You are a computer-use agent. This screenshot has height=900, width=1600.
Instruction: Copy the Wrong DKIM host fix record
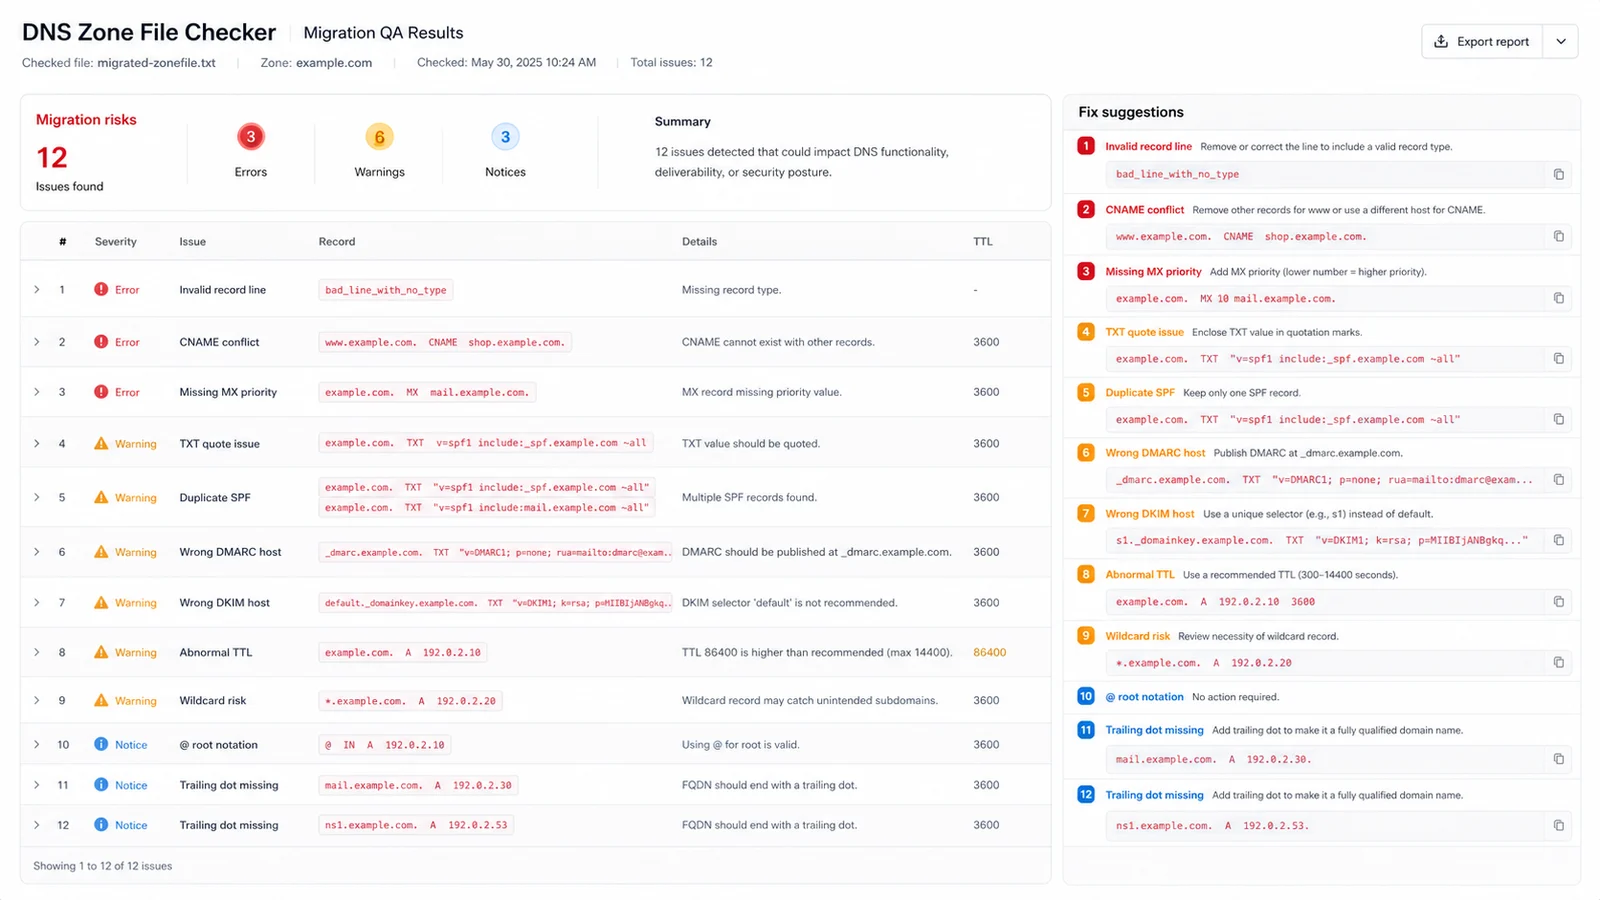(1558, 540)
